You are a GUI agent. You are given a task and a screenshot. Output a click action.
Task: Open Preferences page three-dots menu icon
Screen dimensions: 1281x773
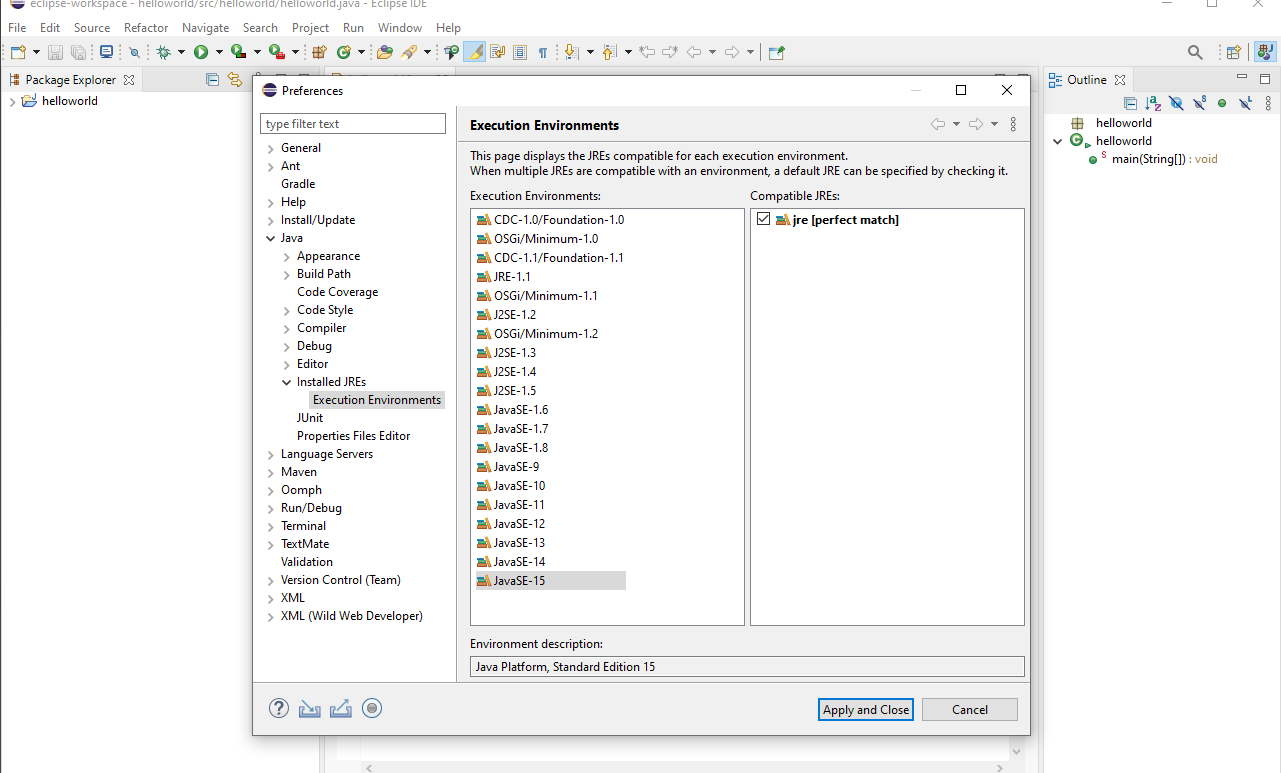(1013, 124)
